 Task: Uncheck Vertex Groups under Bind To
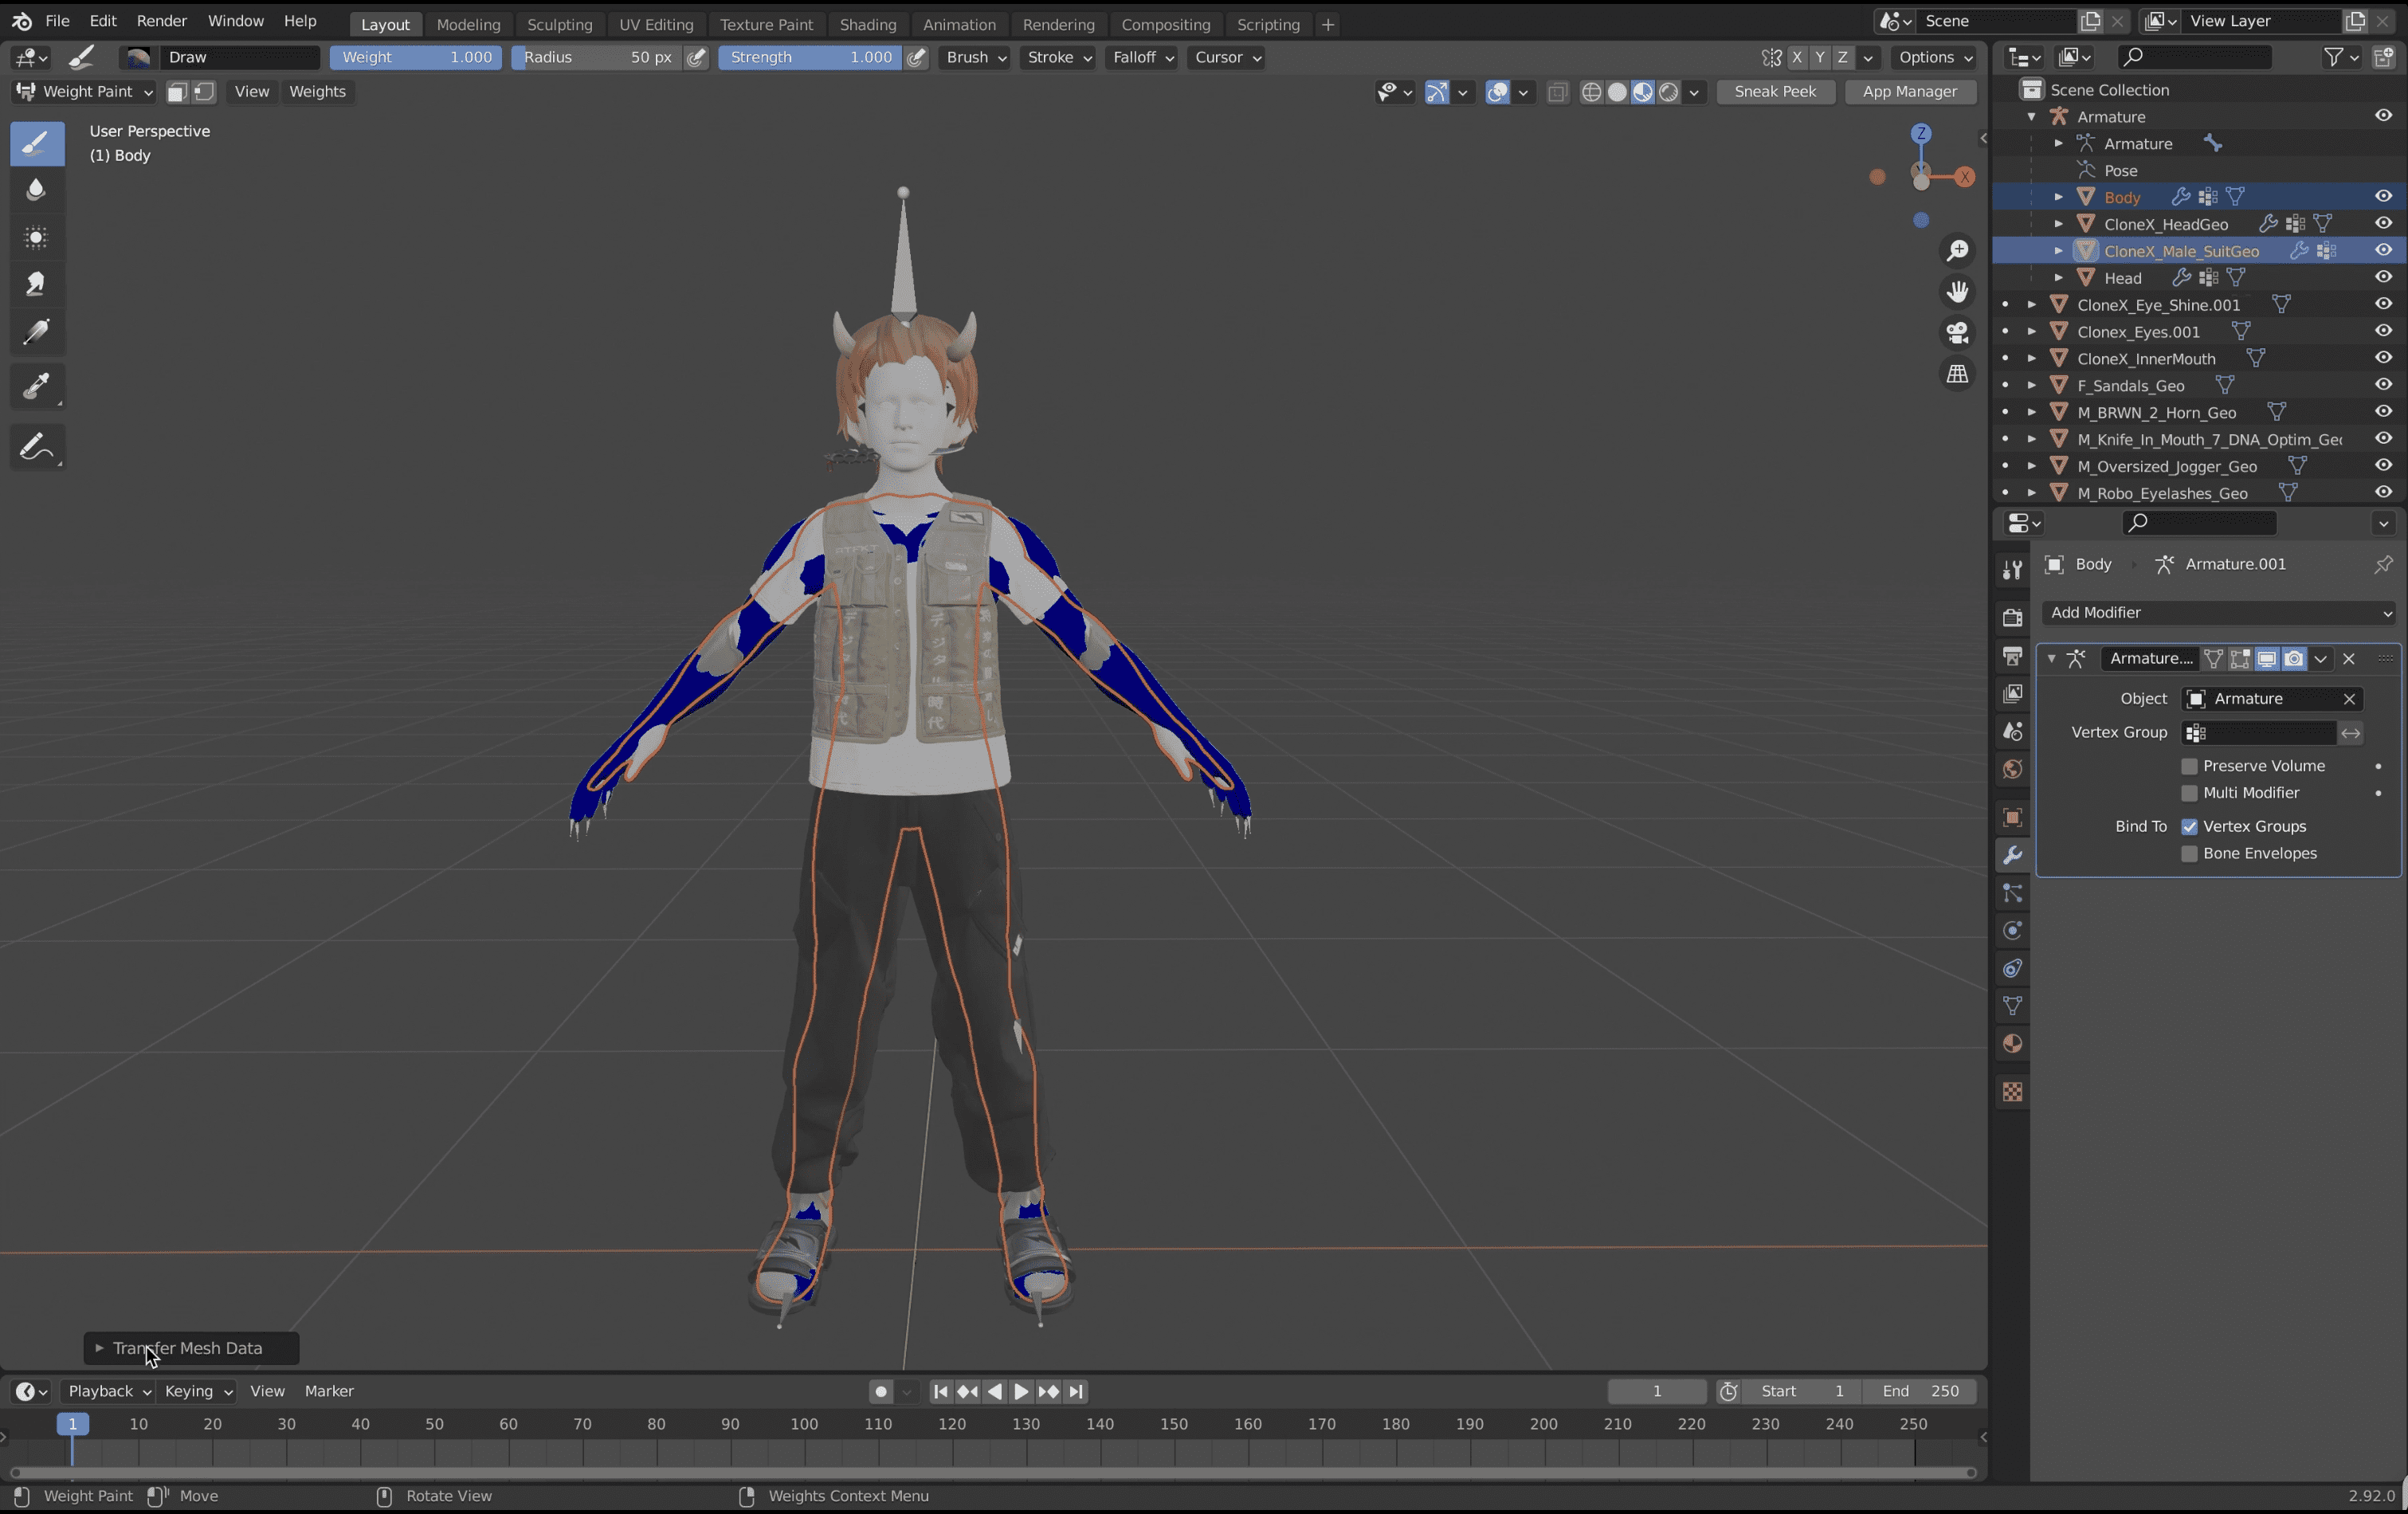(x=2189, y=826)
